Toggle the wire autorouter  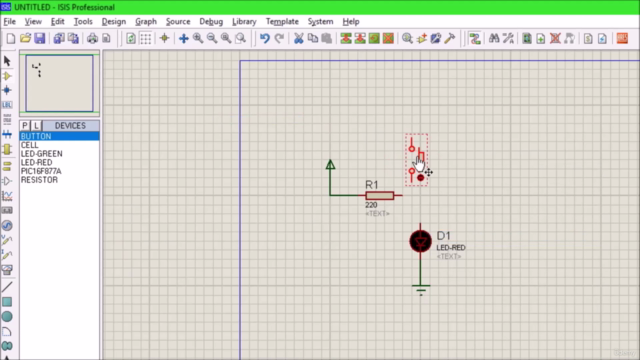(475, 38)
